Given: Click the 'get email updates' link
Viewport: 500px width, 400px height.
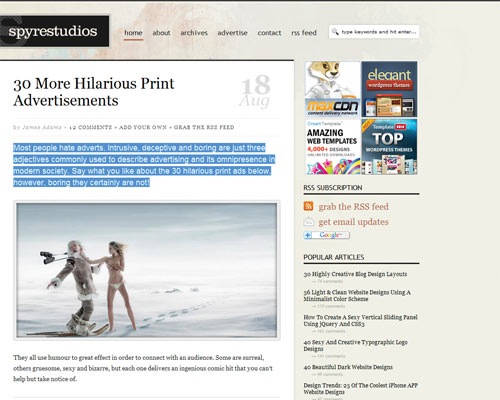Looking at the screenshot, I should [x=353, y=222].
